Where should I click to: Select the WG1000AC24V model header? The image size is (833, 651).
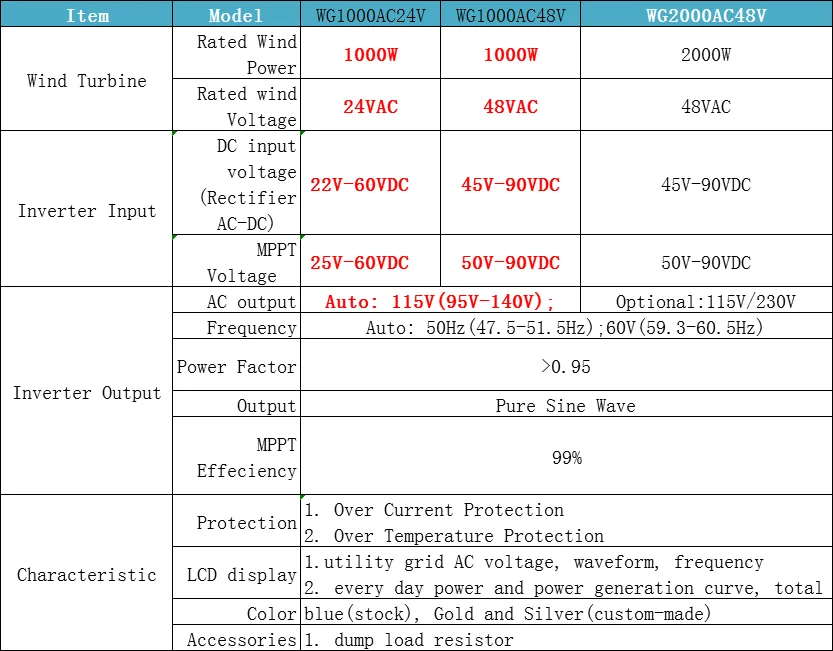pyautogui.click(x=371, y=15)
